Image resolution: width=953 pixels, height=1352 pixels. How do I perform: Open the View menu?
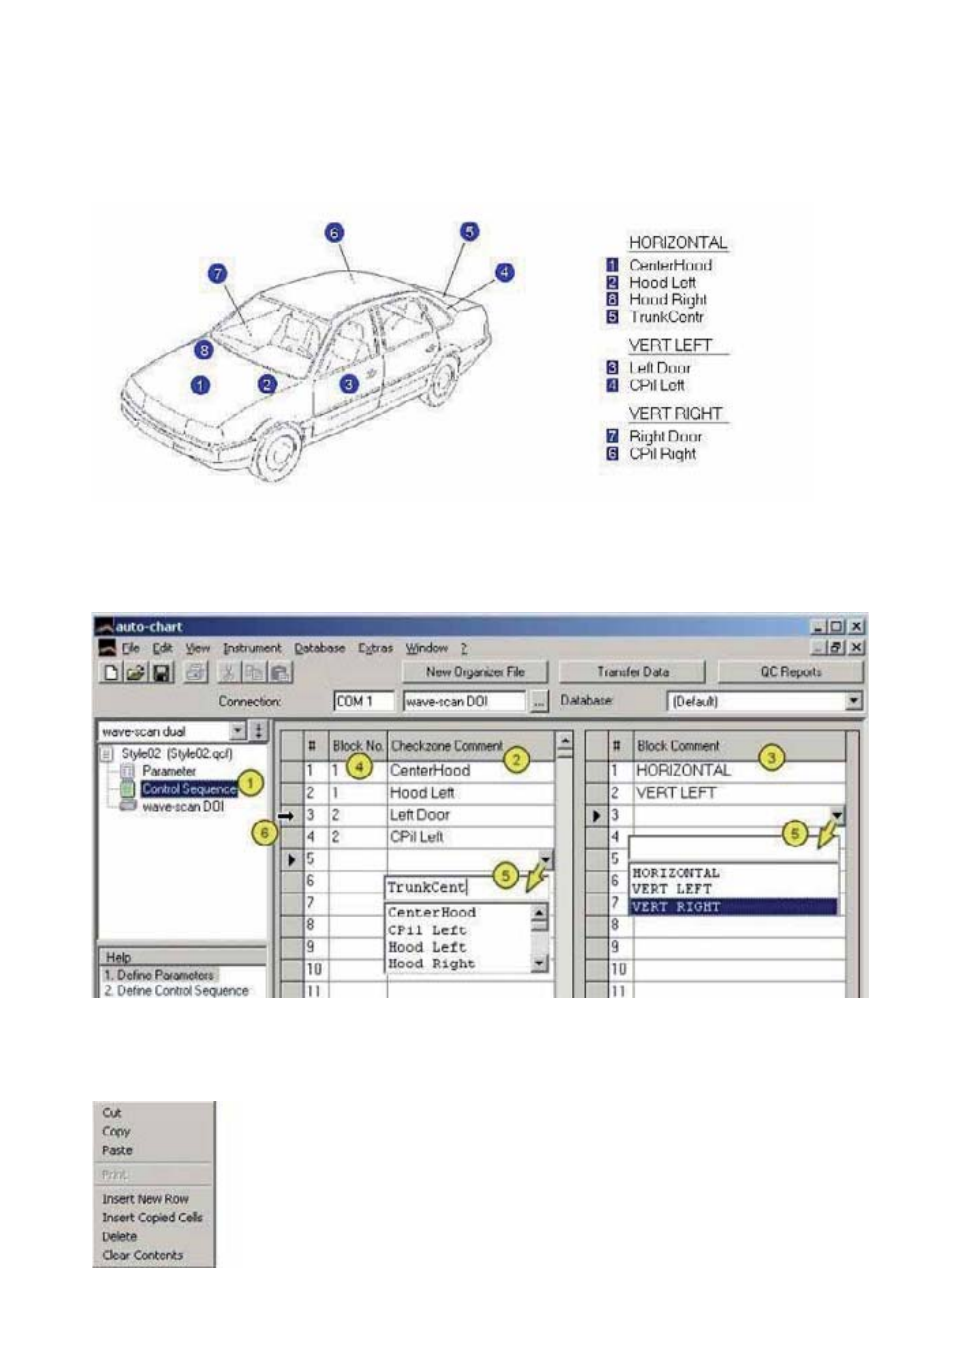click(198, 648)
